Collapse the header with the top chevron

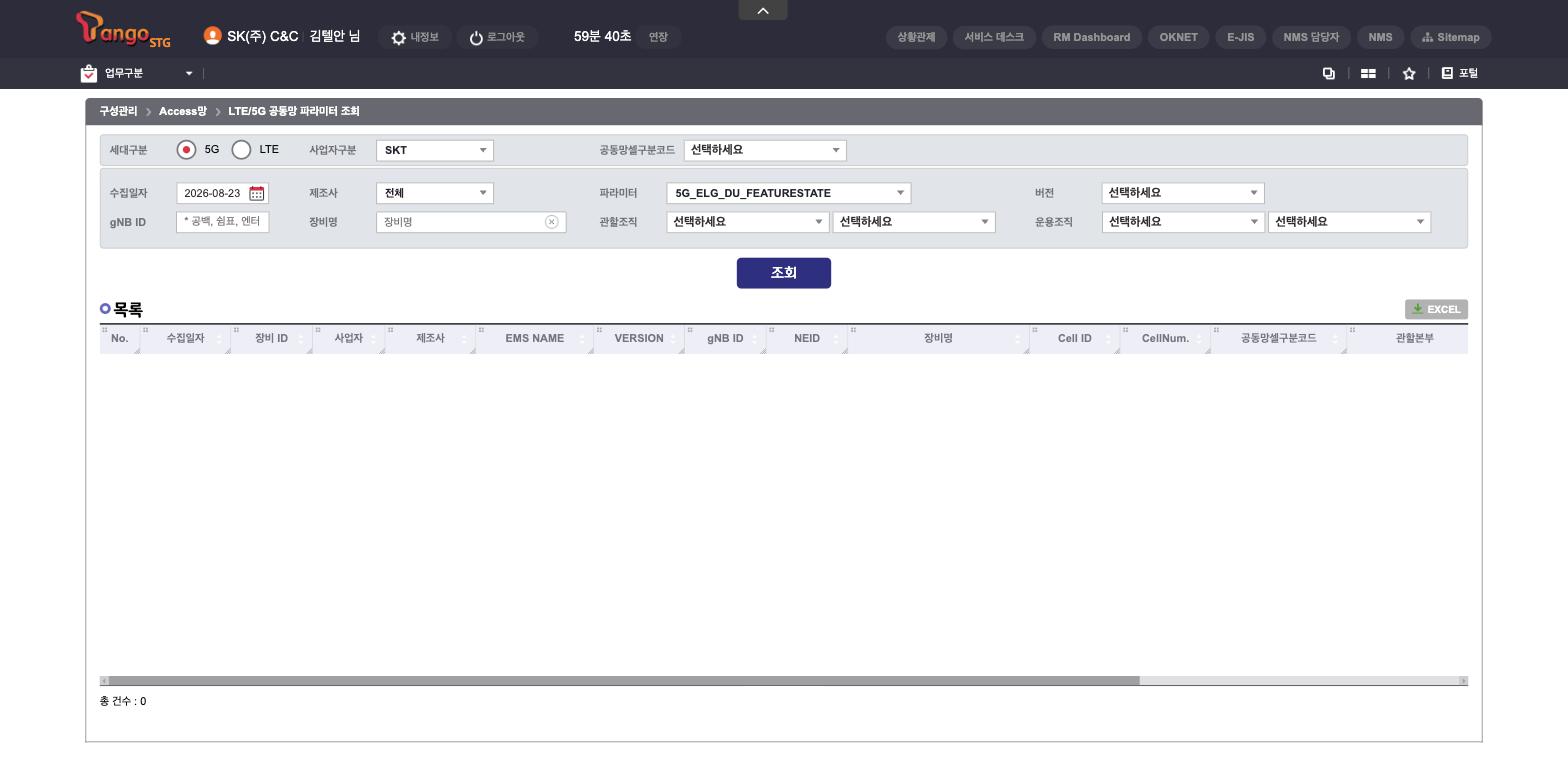pyautogui.click(x=763, y=10)
